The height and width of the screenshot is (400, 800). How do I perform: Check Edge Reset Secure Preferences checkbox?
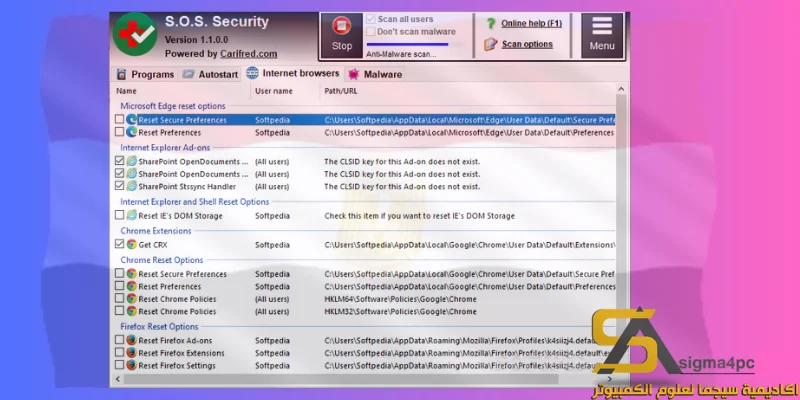pyautogui.click(x=119, y=119)
